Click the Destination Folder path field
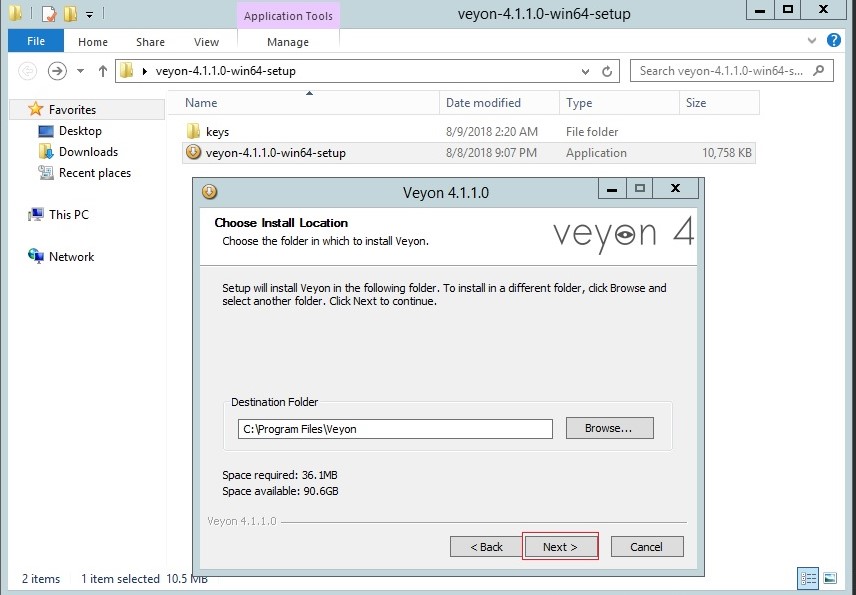Screen dimensions: 856x595 point(394,428)
